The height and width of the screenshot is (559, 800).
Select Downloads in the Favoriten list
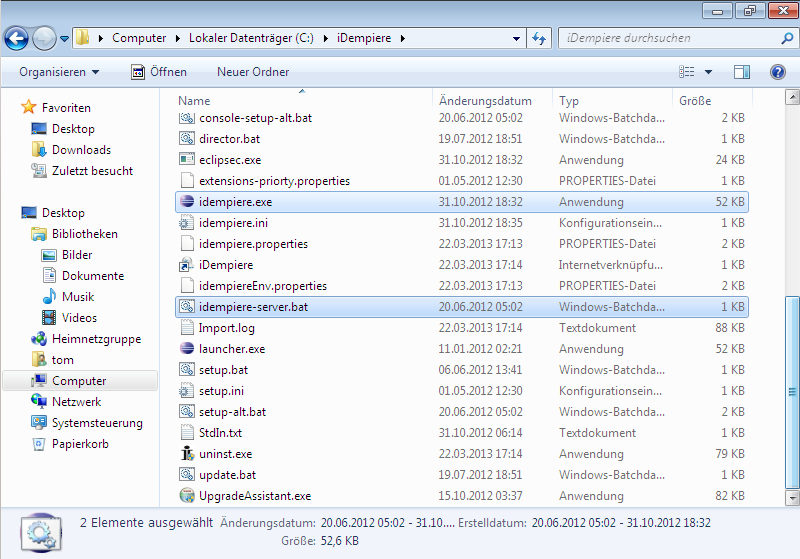[x=81, y=150]
